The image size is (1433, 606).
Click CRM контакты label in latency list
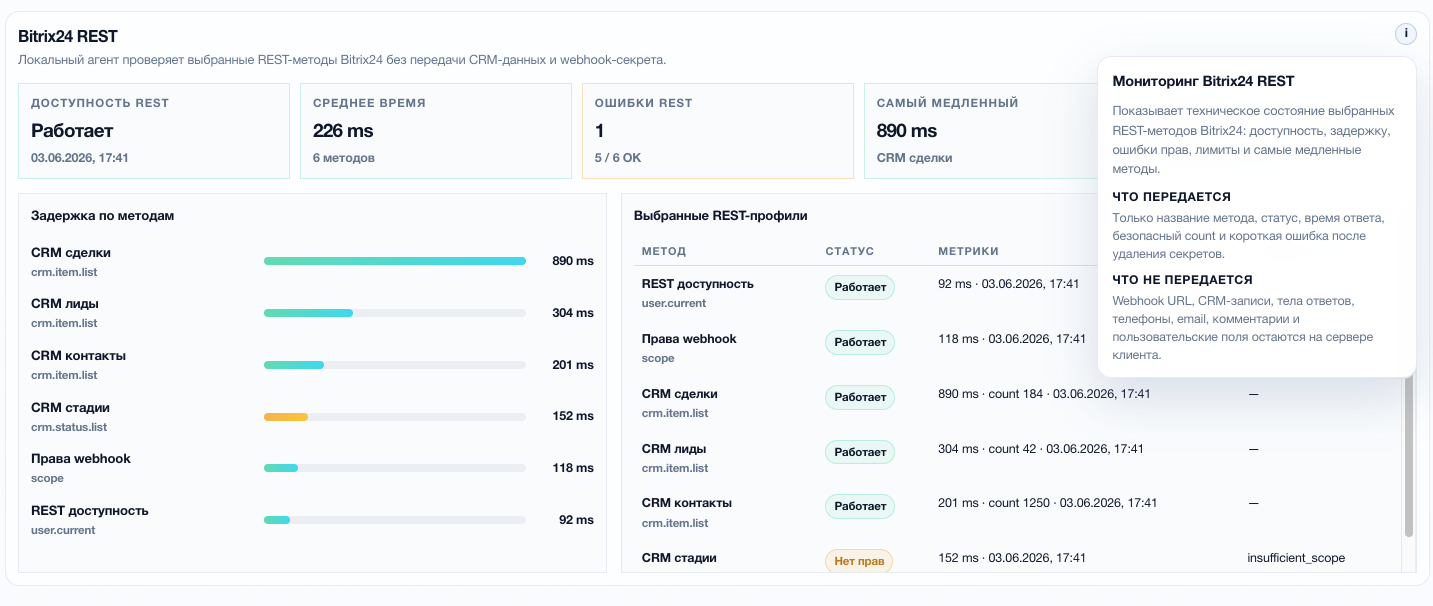78,355
